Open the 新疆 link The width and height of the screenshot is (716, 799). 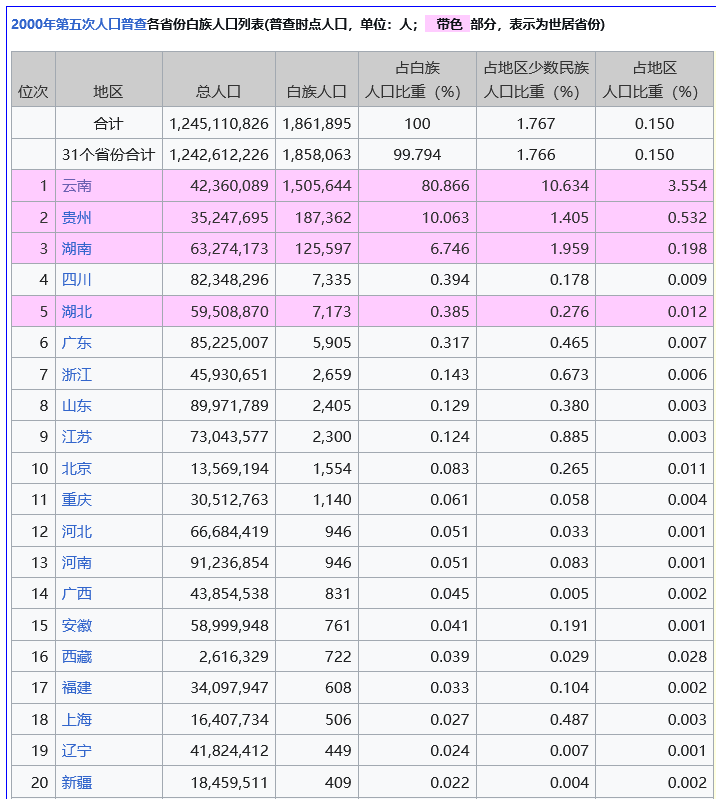[76, 782]
